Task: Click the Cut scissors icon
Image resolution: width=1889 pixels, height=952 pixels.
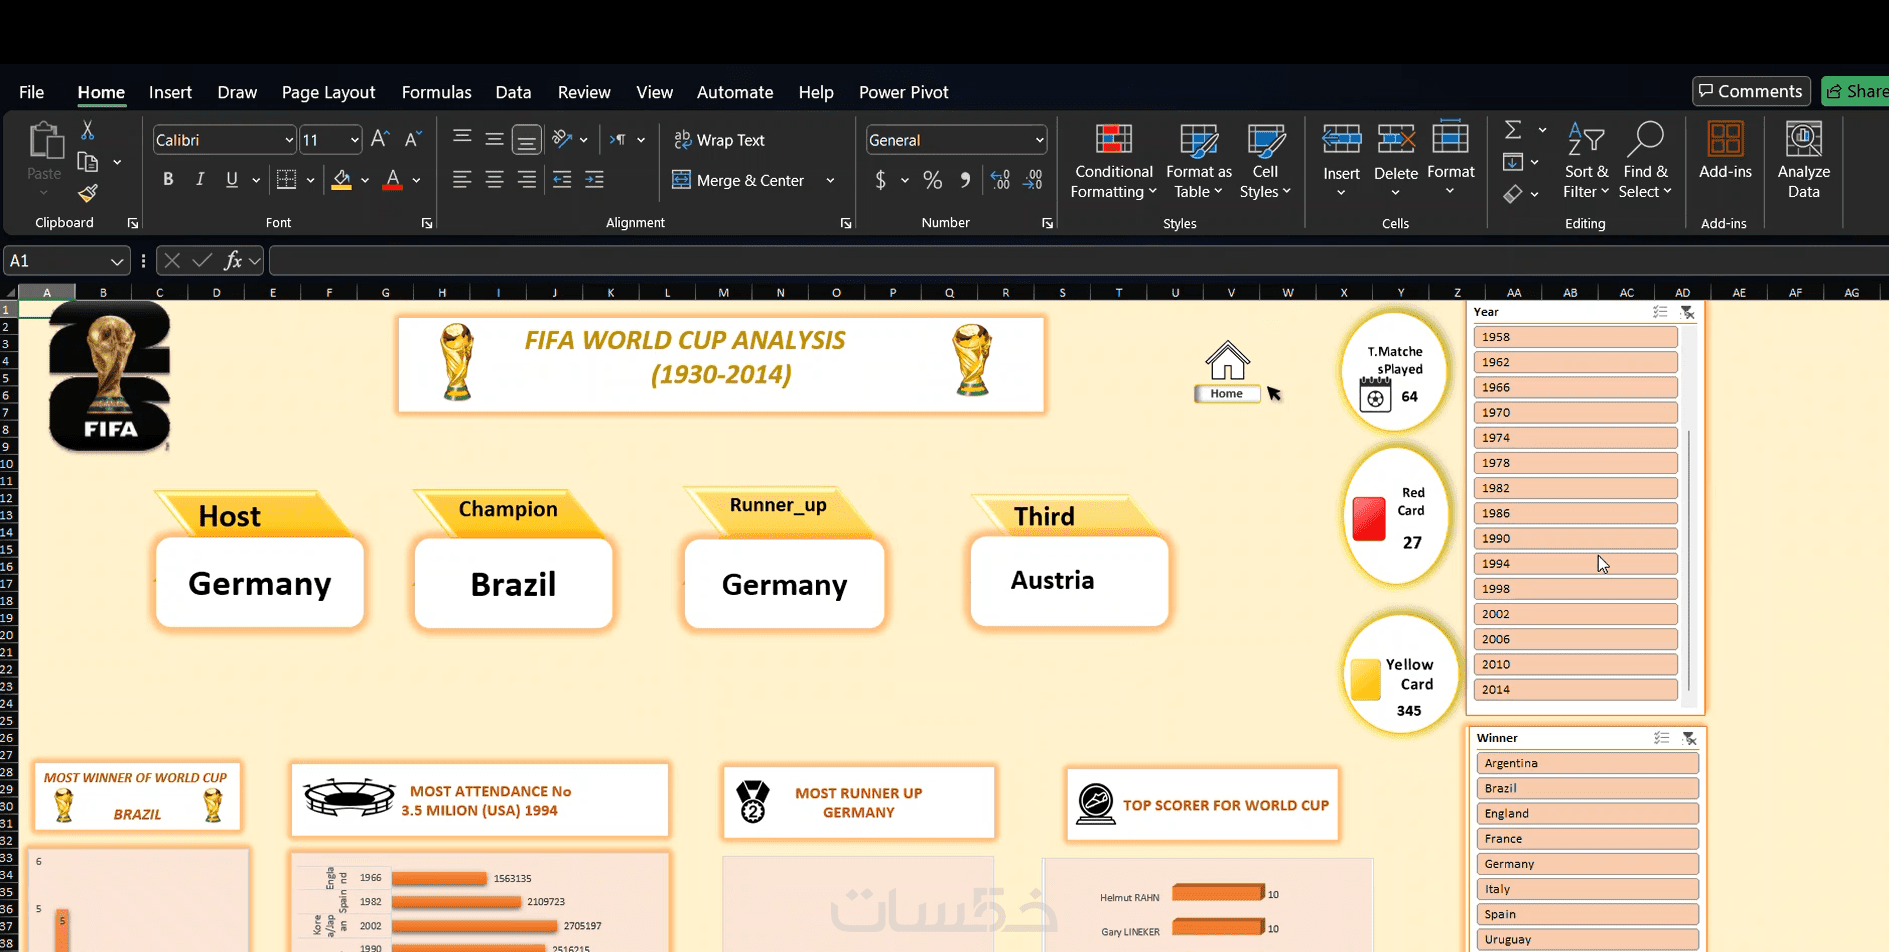Action: click(x=87, y=130)
